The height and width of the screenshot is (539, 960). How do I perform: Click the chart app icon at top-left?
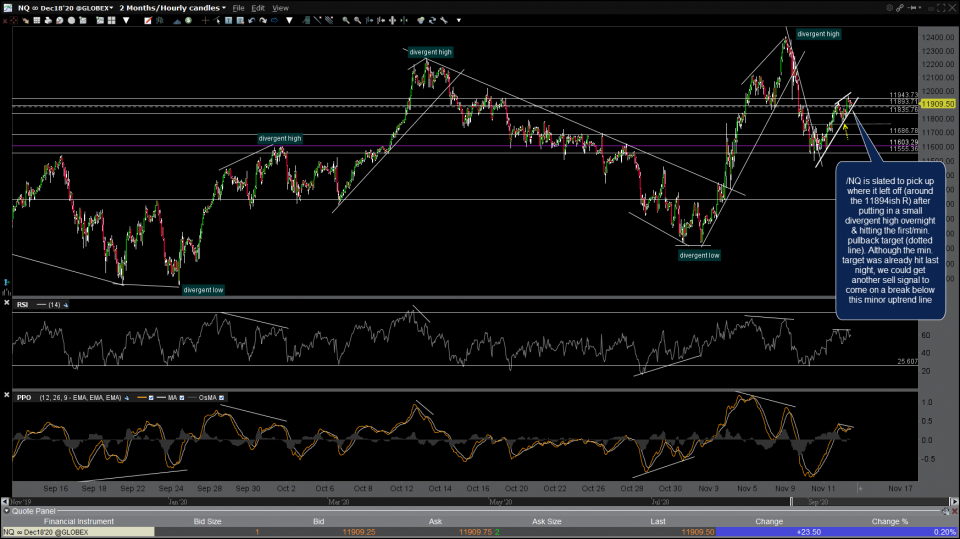coord(7,7)
